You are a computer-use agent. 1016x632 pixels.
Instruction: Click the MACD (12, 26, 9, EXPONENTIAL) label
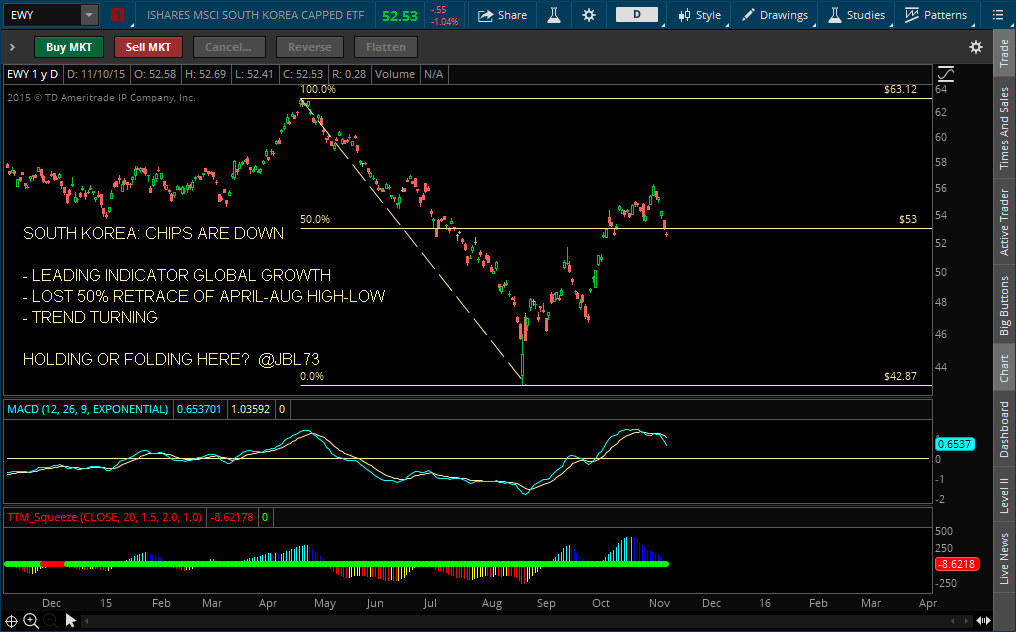pos(87,409)
